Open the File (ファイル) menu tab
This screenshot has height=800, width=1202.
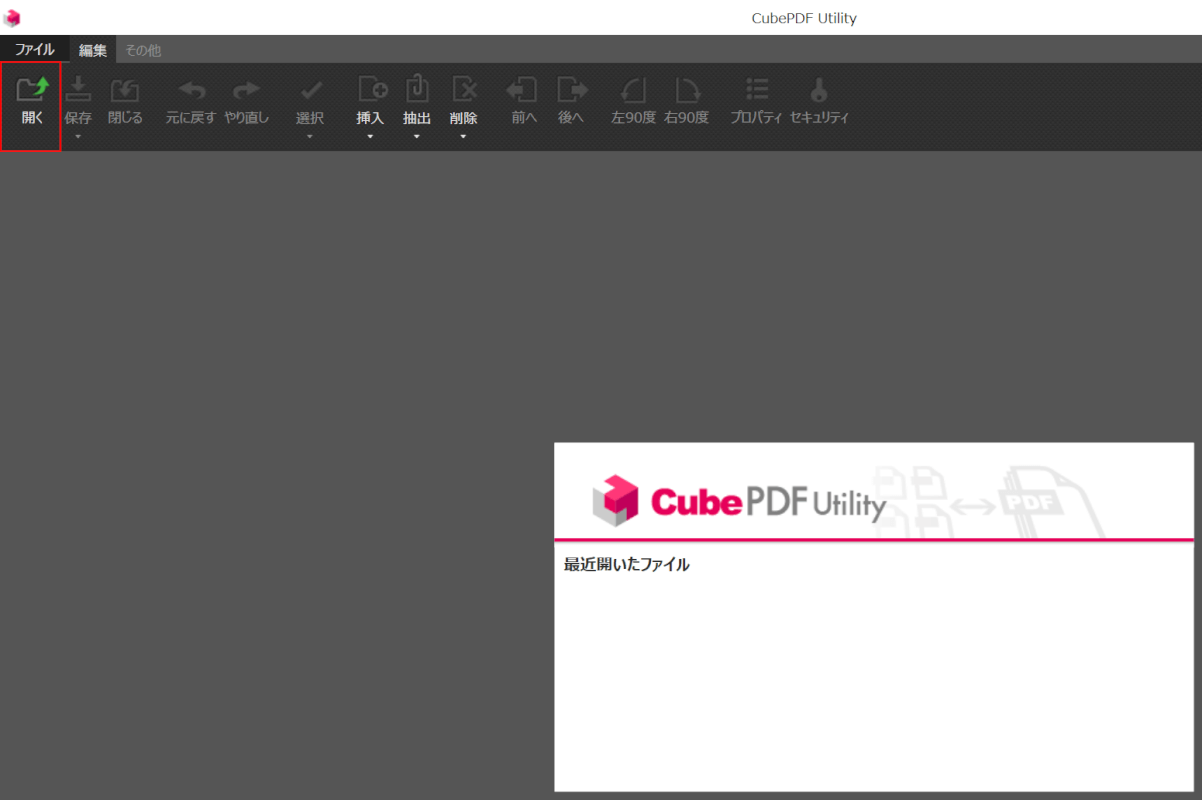pos(34,49)
